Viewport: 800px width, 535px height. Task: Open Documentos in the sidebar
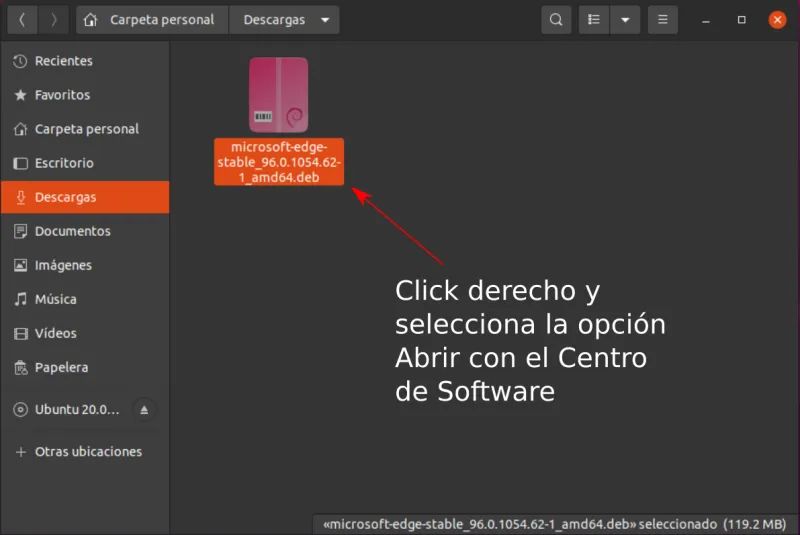85,231
